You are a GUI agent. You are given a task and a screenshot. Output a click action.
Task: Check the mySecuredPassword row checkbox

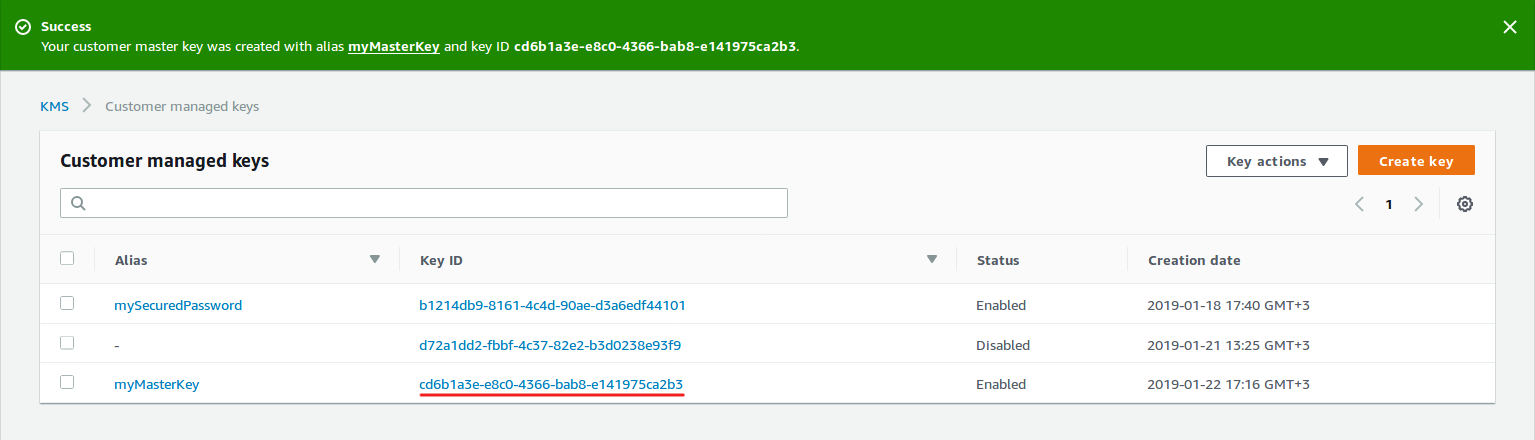(x=67, y=303)
